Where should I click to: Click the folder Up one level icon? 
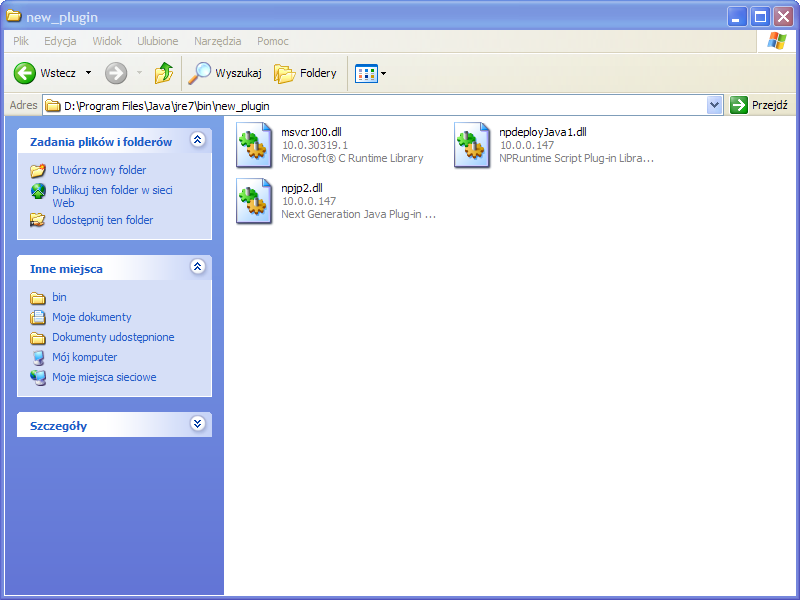pyautogui.click(x=164, y=73)
